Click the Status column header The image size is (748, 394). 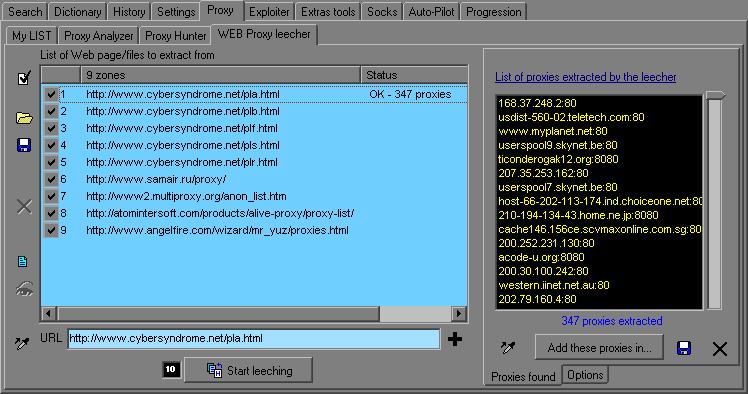coord(414,75)
